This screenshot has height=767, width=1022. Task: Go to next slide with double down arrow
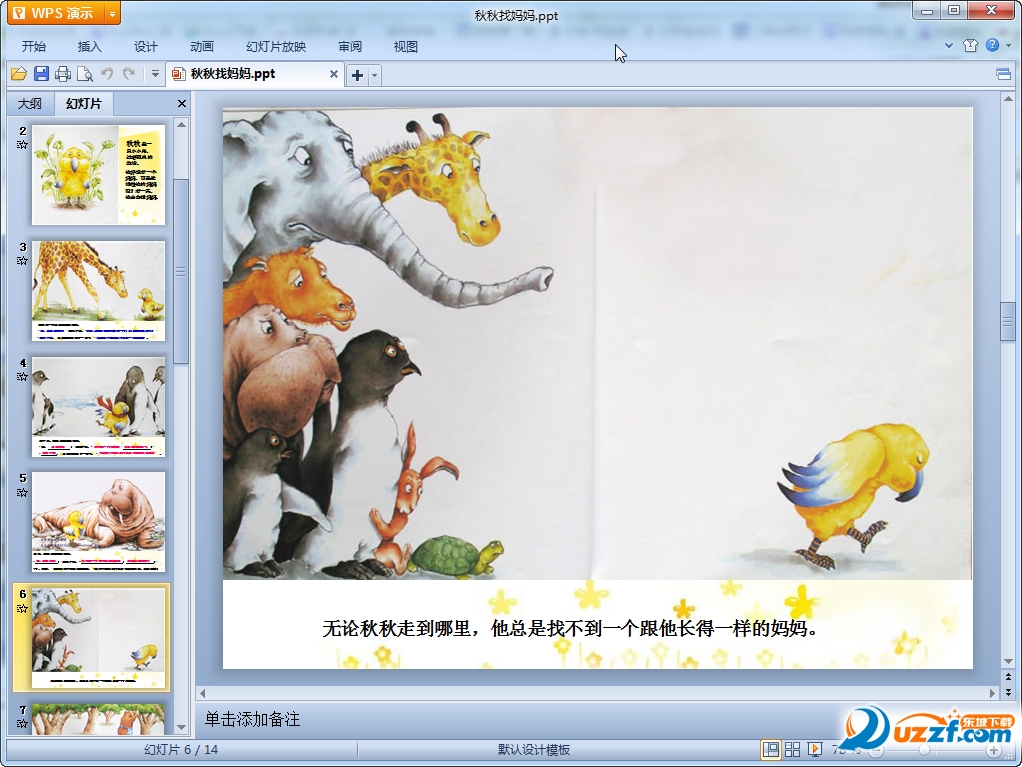click(1008, 691)
